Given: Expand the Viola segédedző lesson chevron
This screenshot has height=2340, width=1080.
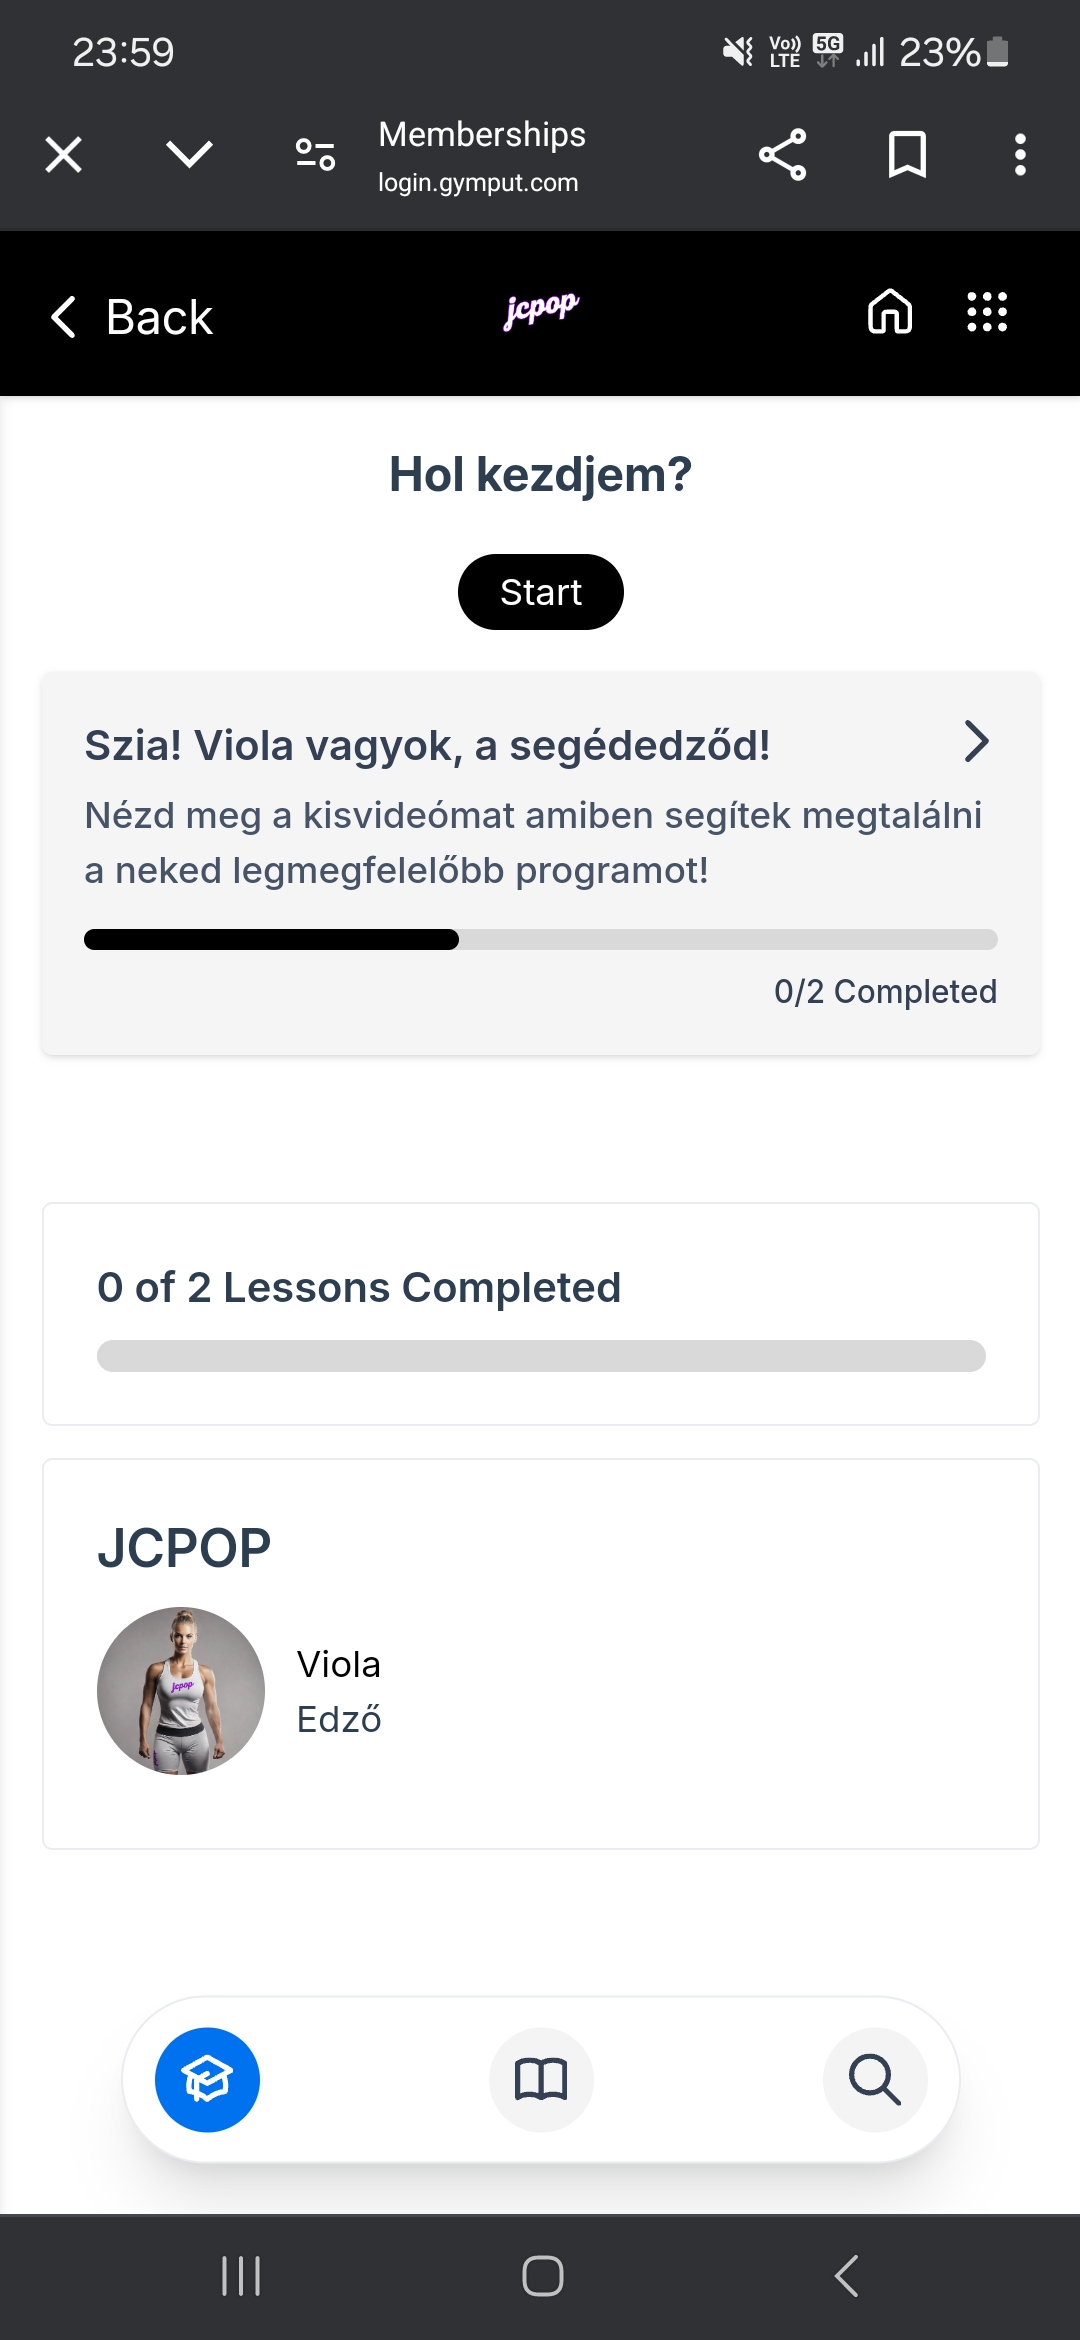Looking at the screenshot, I should [x=976, y=742].
